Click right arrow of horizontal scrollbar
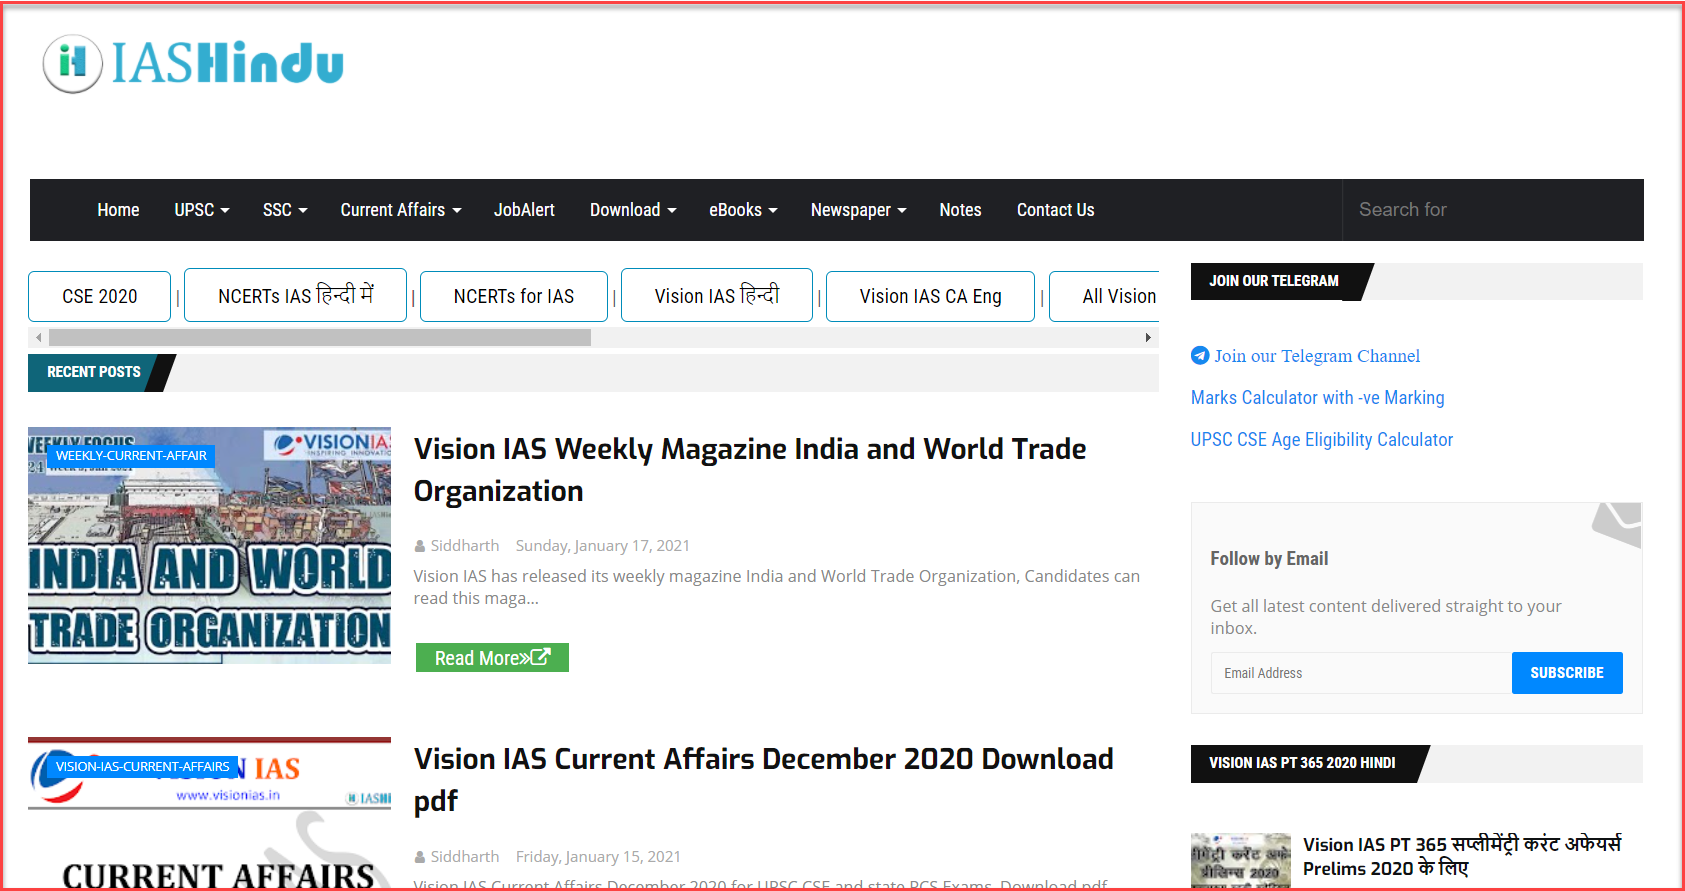Screen dimensions: 1685x891 [x=1148, y=338]
